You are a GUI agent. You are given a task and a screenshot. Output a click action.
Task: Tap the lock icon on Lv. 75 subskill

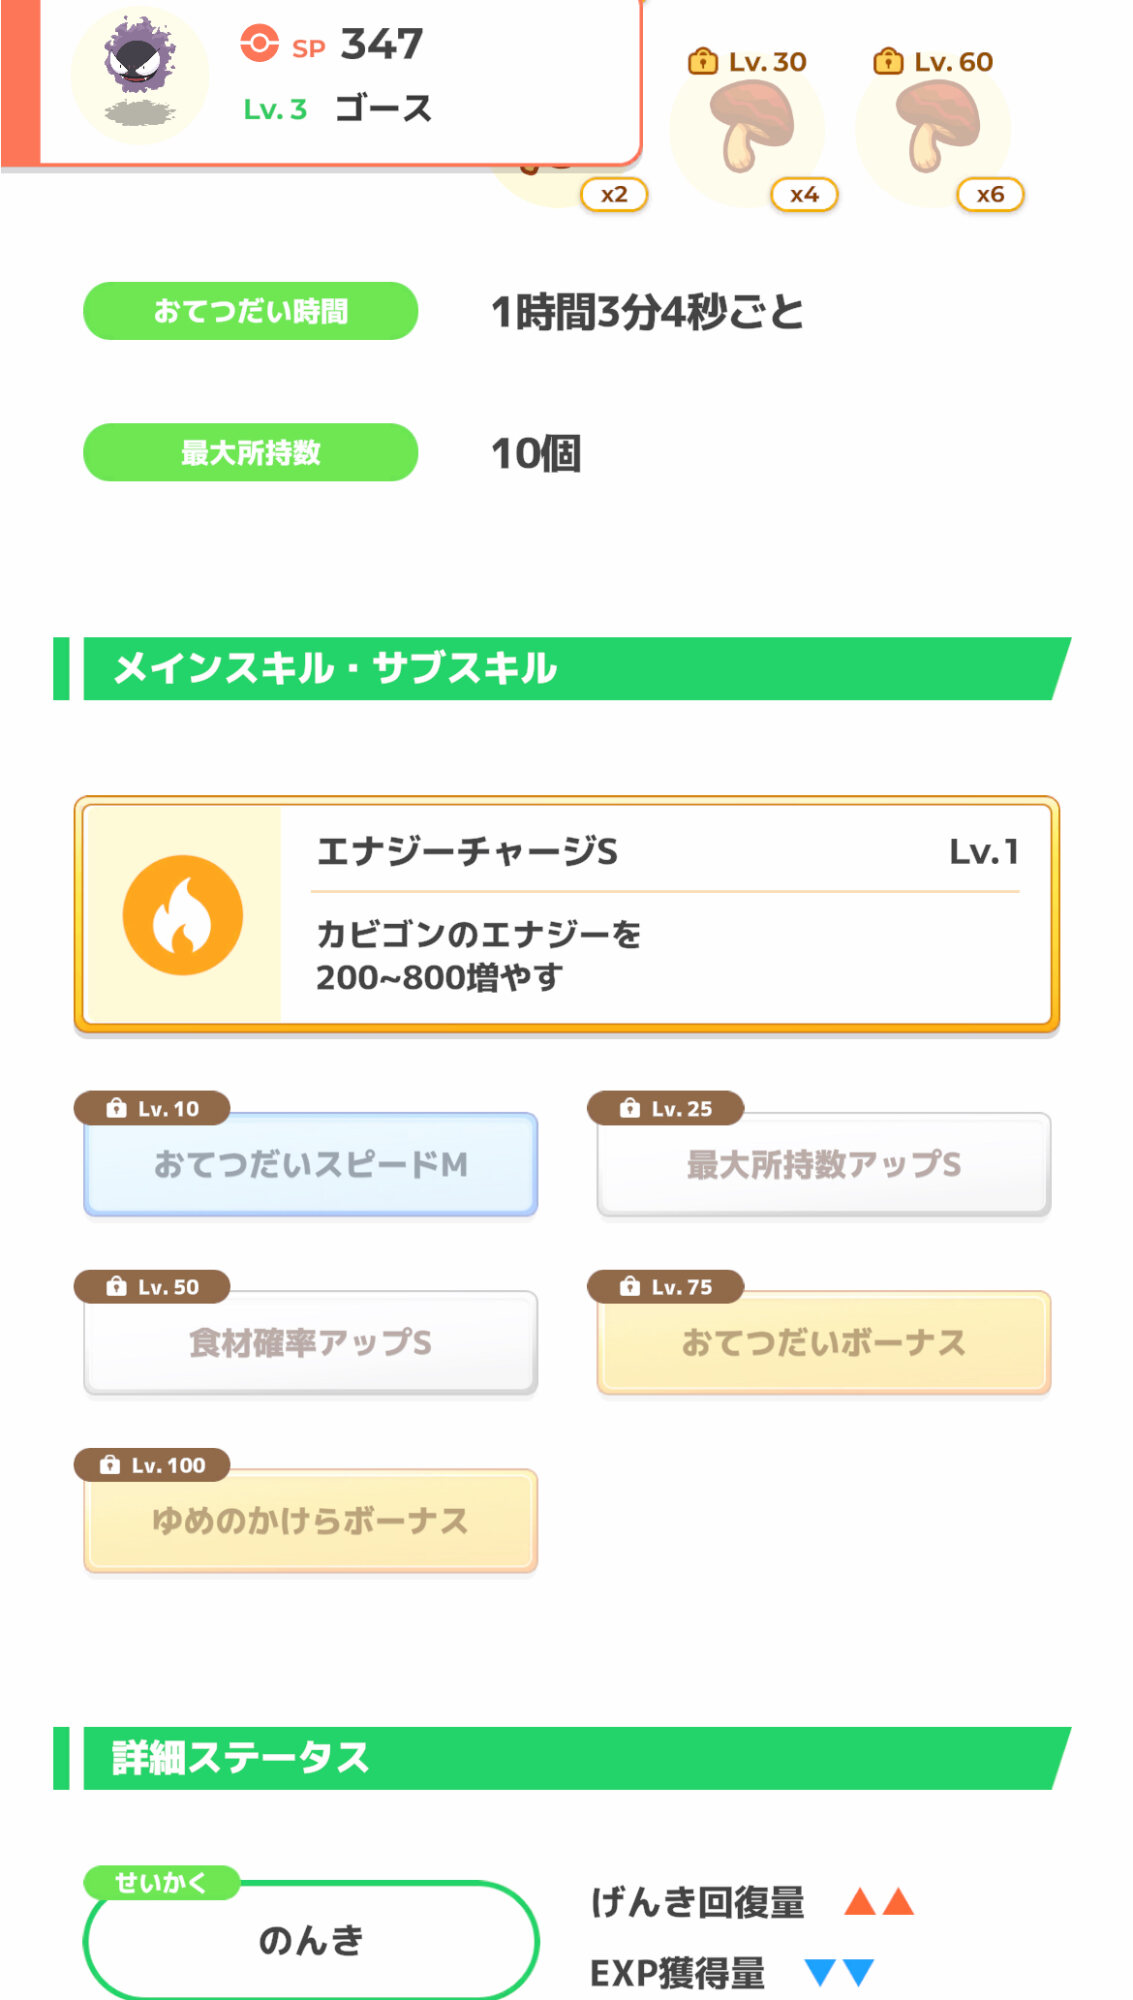629,1286
